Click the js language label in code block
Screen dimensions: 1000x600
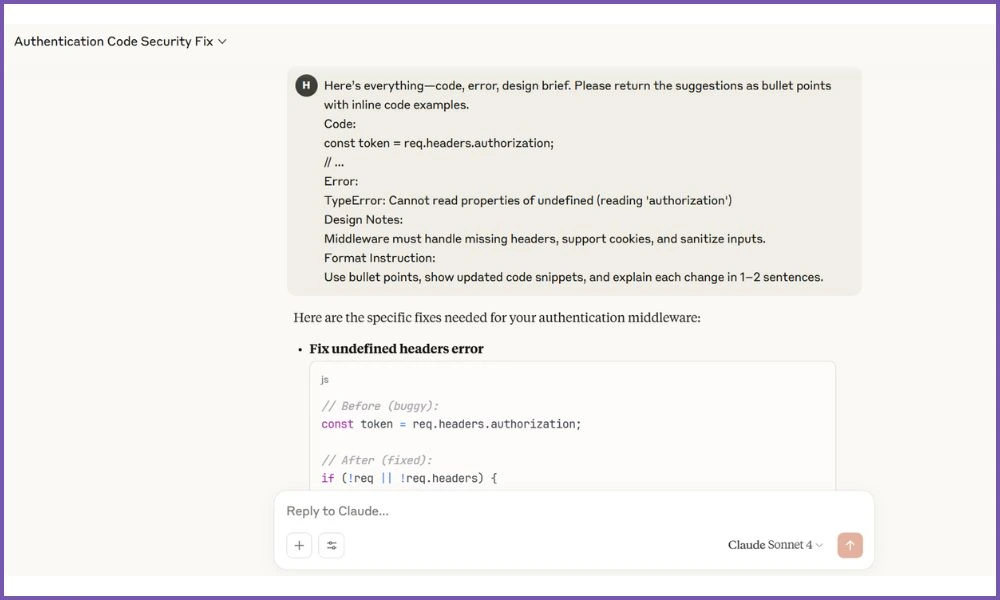click(x=325, y=380)
